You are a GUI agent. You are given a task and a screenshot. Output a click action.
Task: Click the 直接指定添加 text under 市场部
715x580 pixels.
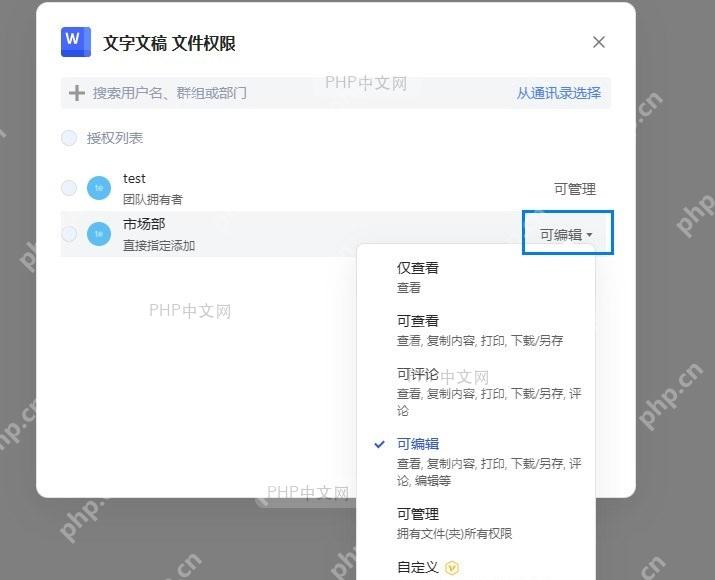point(159,245)
